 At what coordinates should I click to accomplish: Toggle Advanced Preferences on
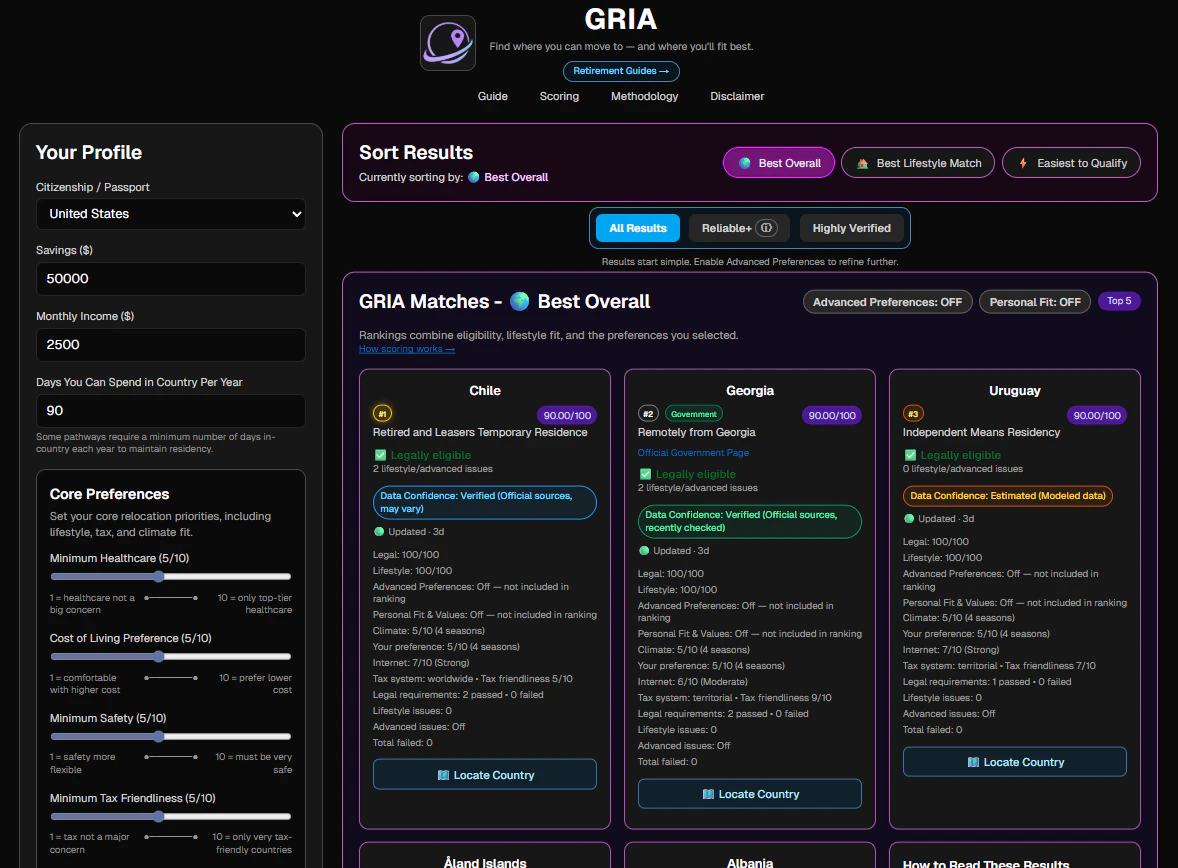[x=887, y=301]
